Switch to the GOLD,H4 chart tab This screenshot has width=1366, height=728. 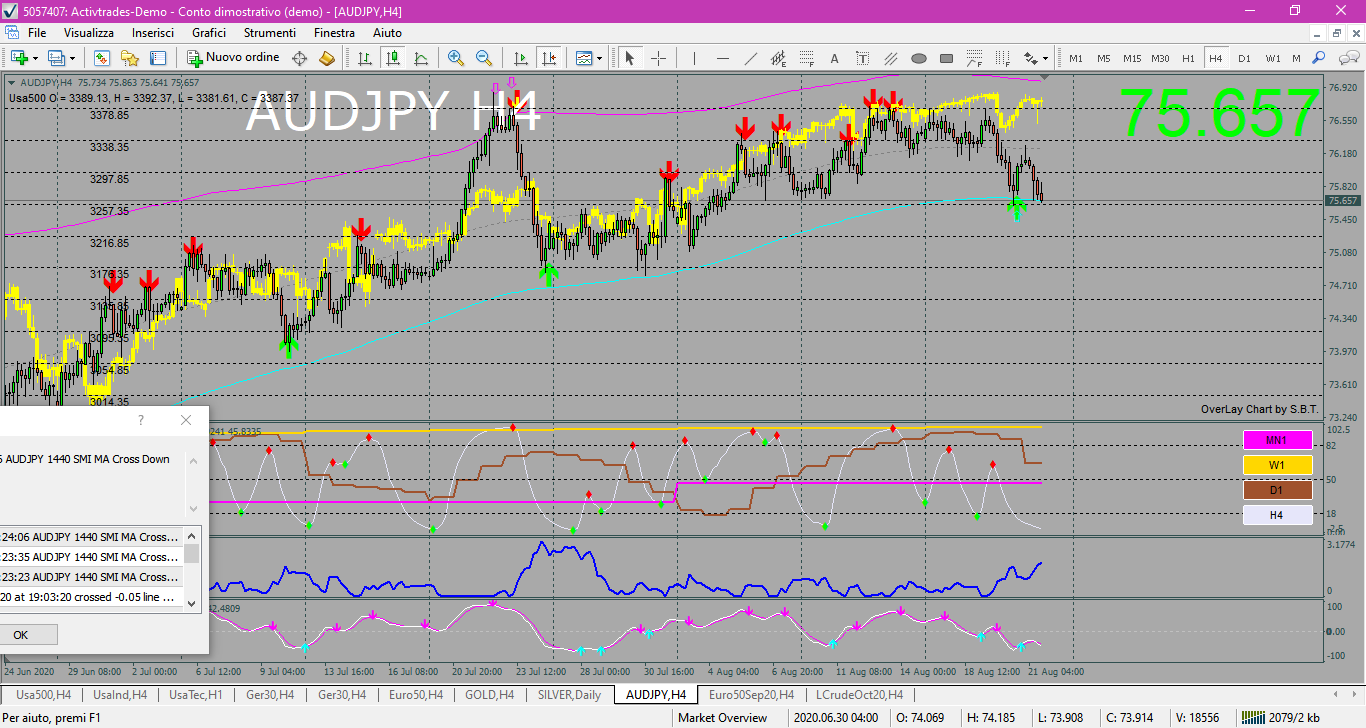(x=490, y=694)
